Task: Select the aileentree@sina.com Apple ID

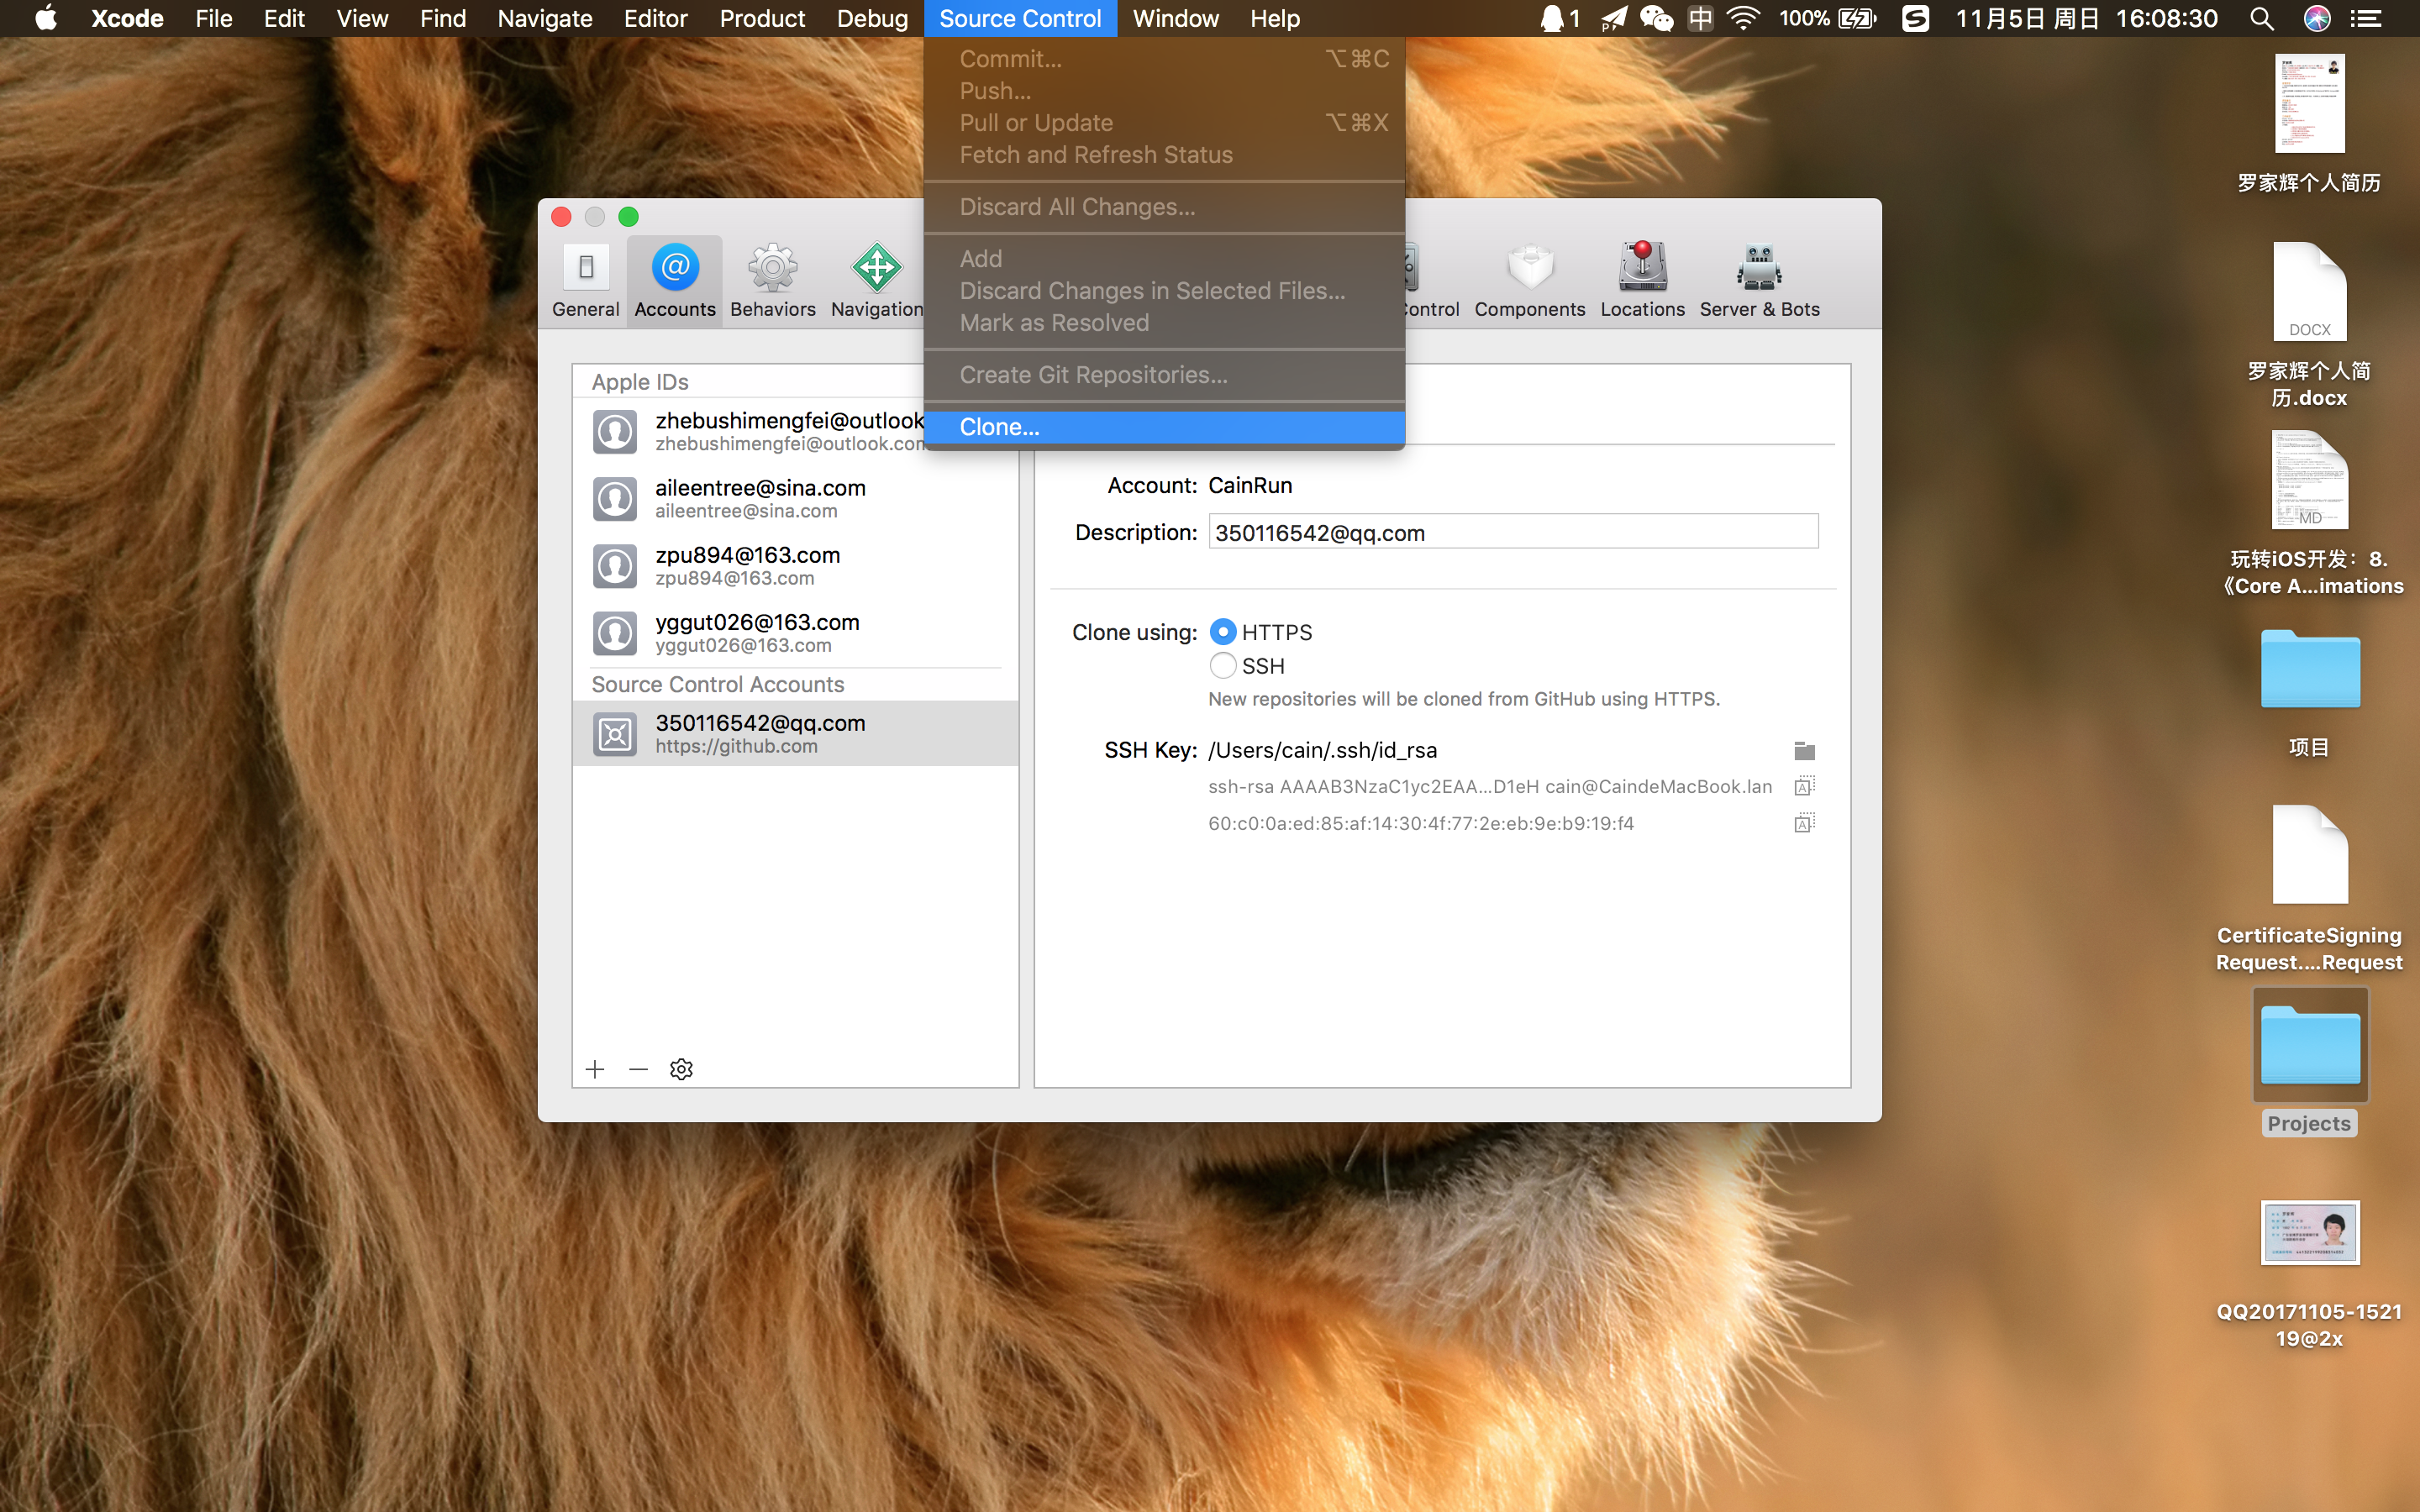Action: [760, 498]
